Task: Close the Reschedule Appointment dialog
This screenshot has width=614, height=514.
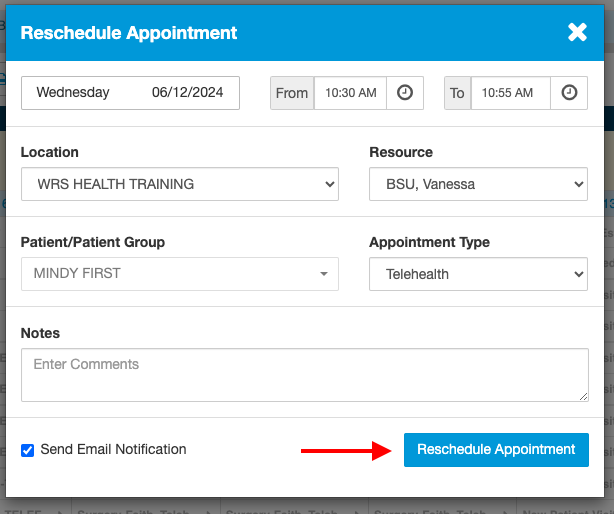Action: (x=577, y=32)
